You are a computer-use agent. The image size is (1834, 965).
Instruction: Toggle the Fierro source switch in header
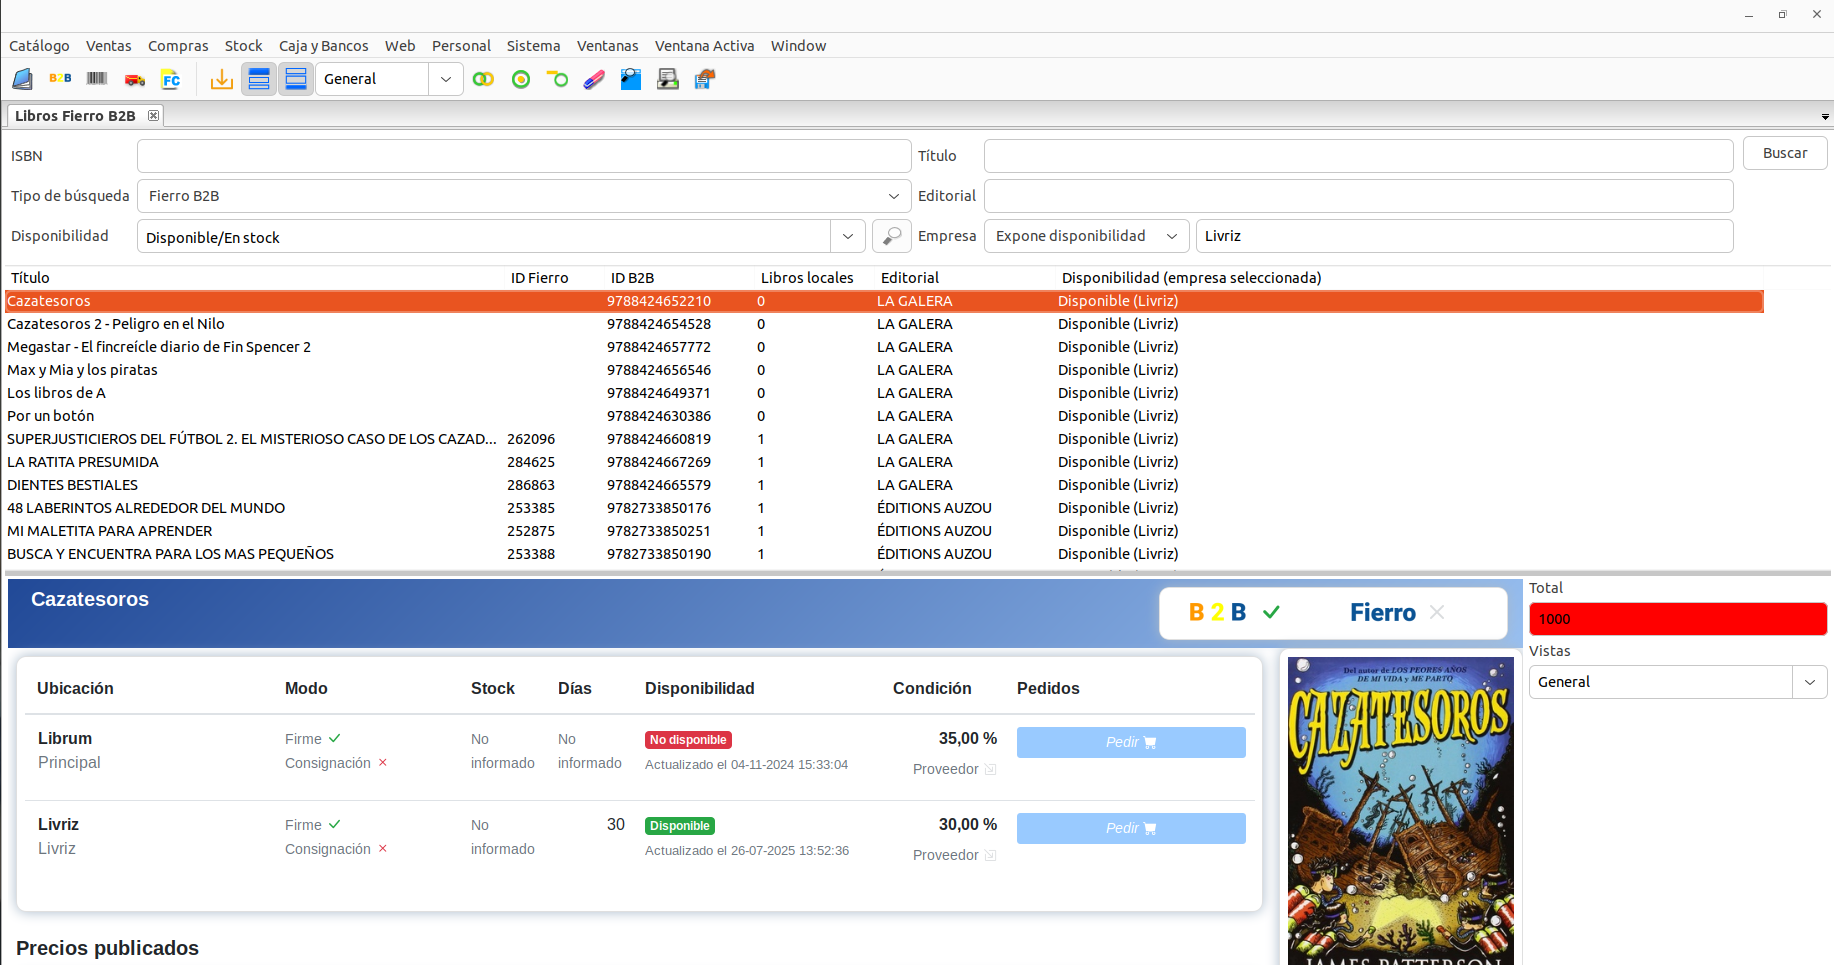1397,612
